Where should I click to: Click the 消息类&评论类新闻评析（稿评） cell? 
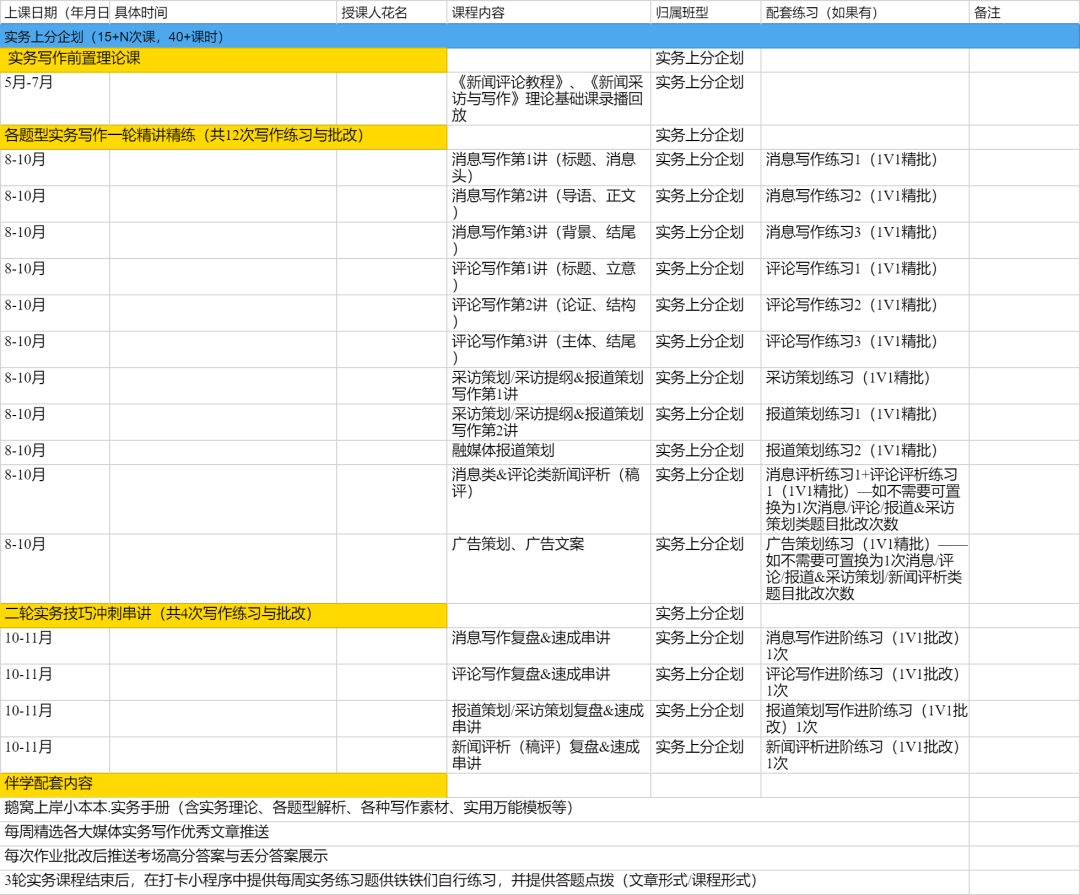tap(549, 500)
